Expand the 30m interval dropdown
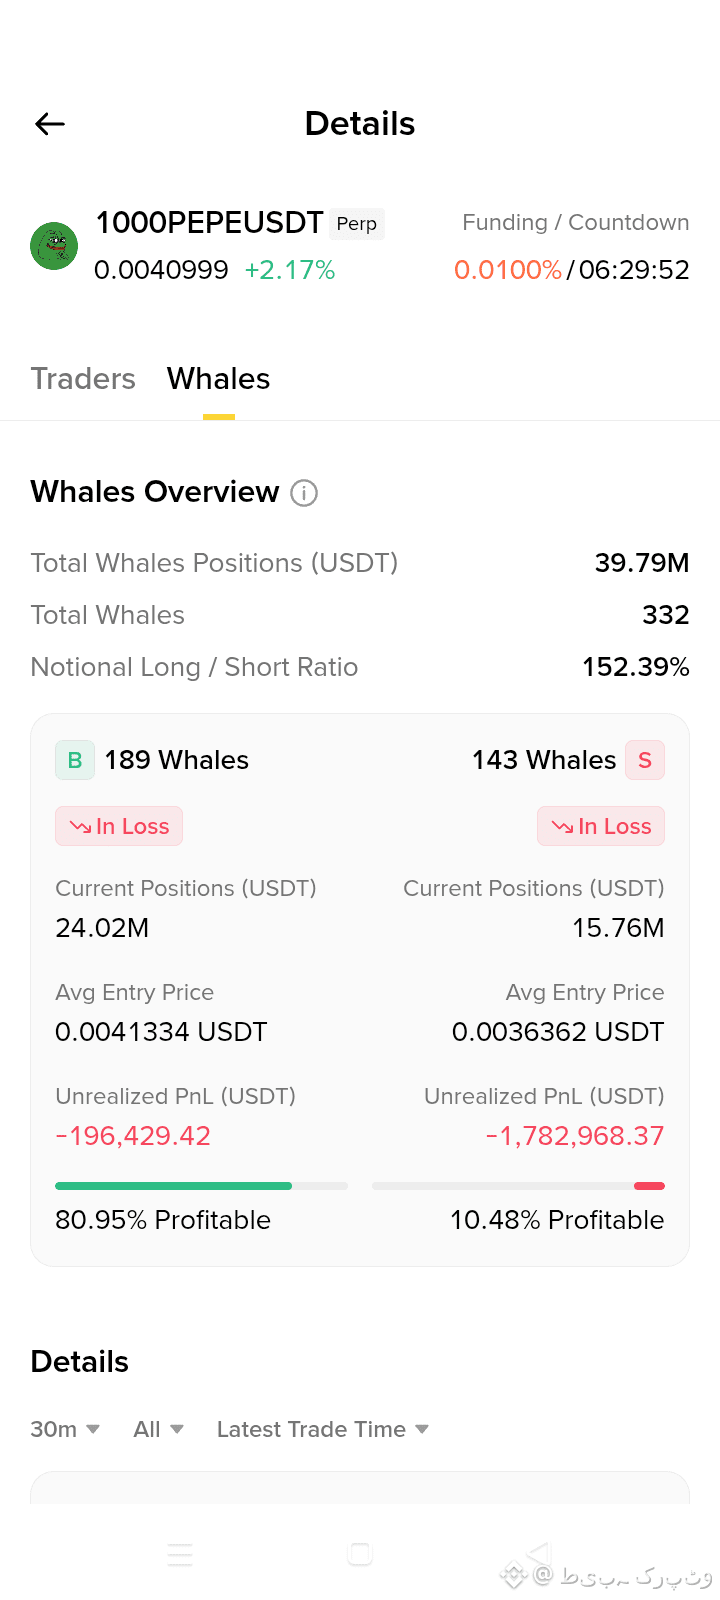 (65, 1429)
